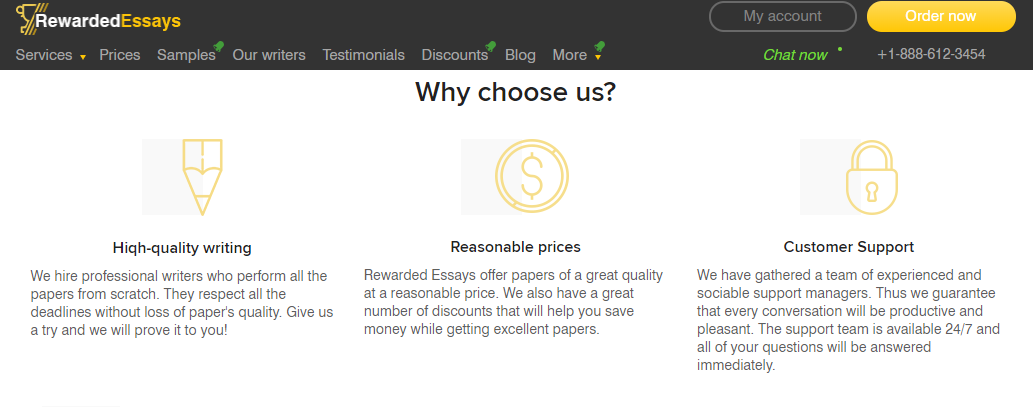Open the Testimonials menu item
Image resolution: width=1033 pixels, height=407 pixels.
[x=363, y=55]
